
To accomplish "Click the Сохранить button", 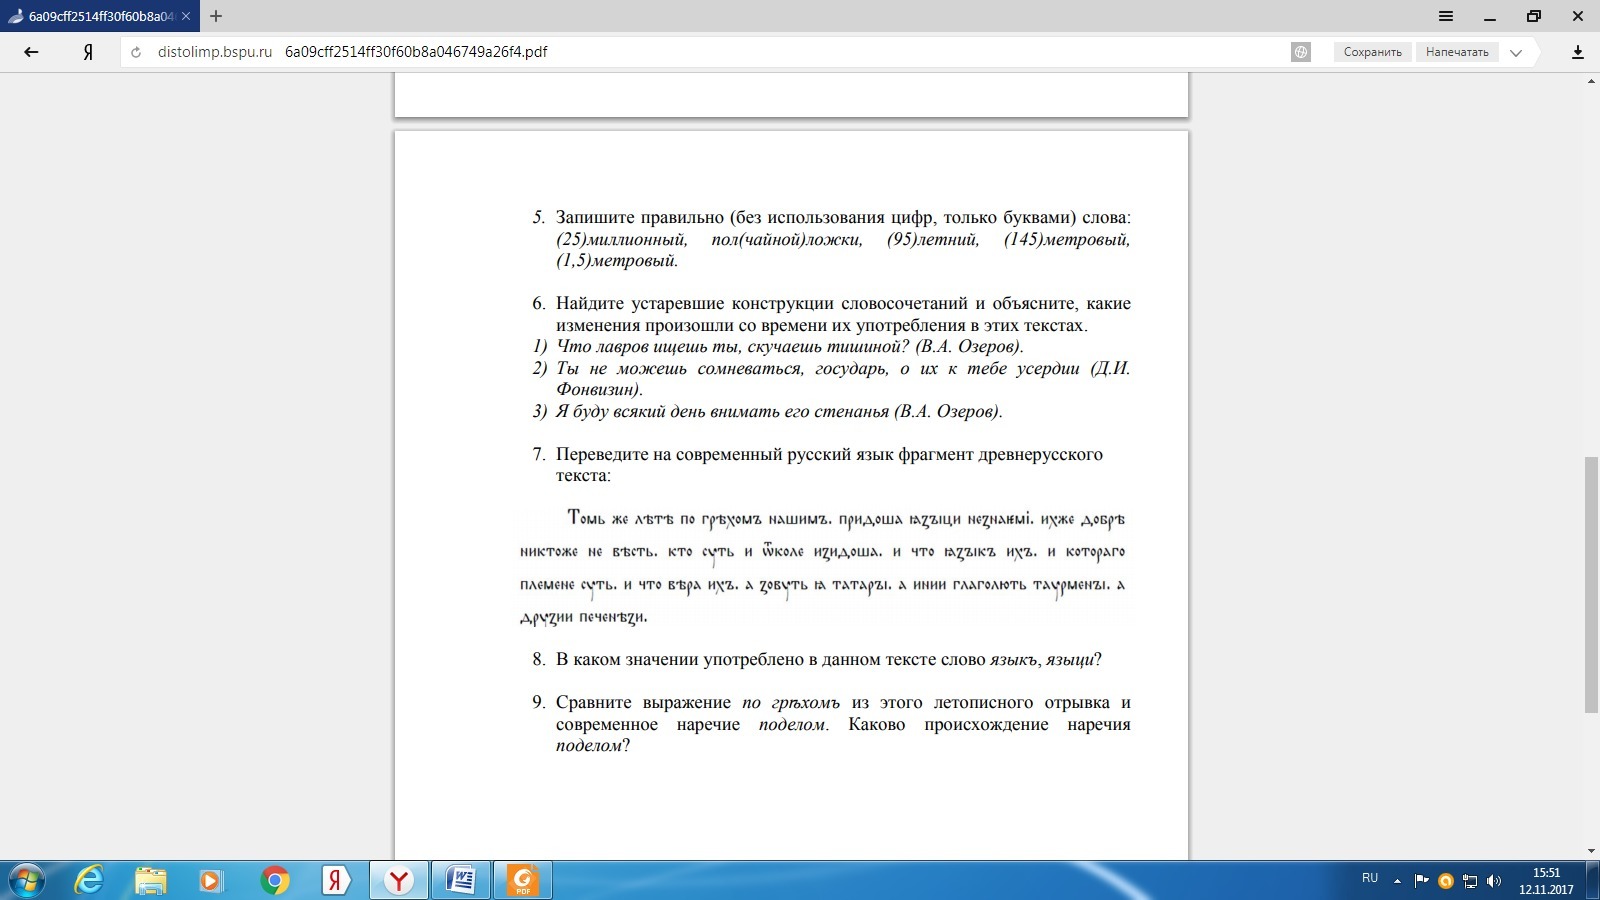I will click(x=1372, y=52).
